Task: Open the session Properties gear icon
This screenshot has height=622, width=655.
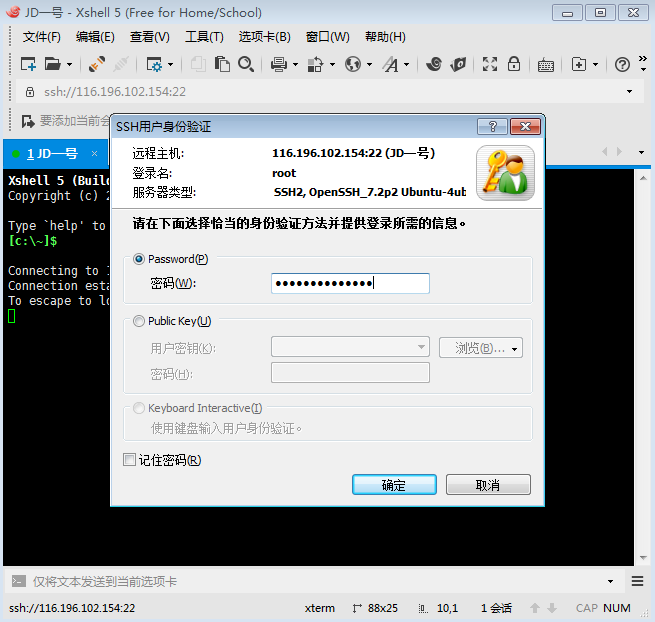Action: click(x=154, y=64)
